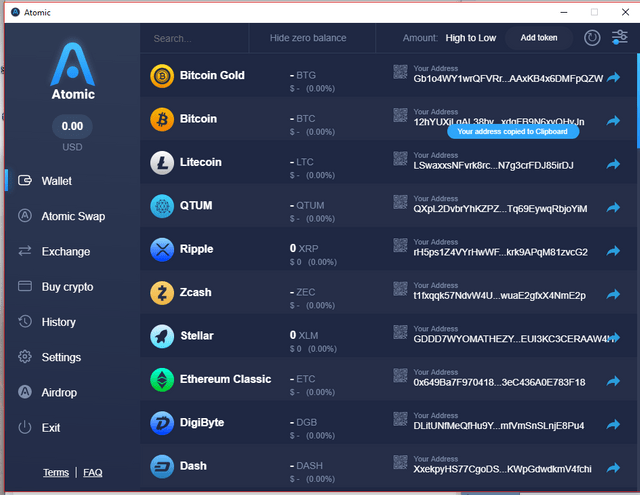The height and width of the screenshot is (495, 640).
Task: Click the send arrow for Ethereum Classic
Action: 613,381
